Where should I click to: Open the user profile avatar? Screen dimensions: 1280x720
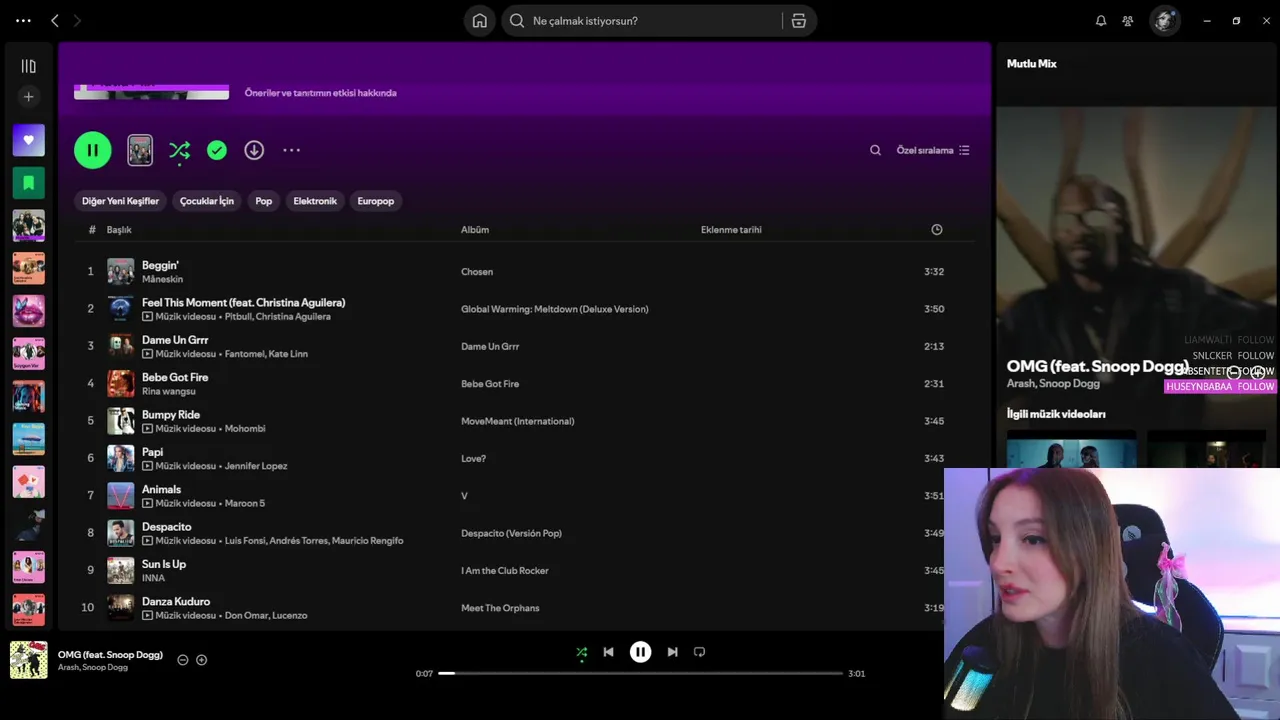(1164, 21)
